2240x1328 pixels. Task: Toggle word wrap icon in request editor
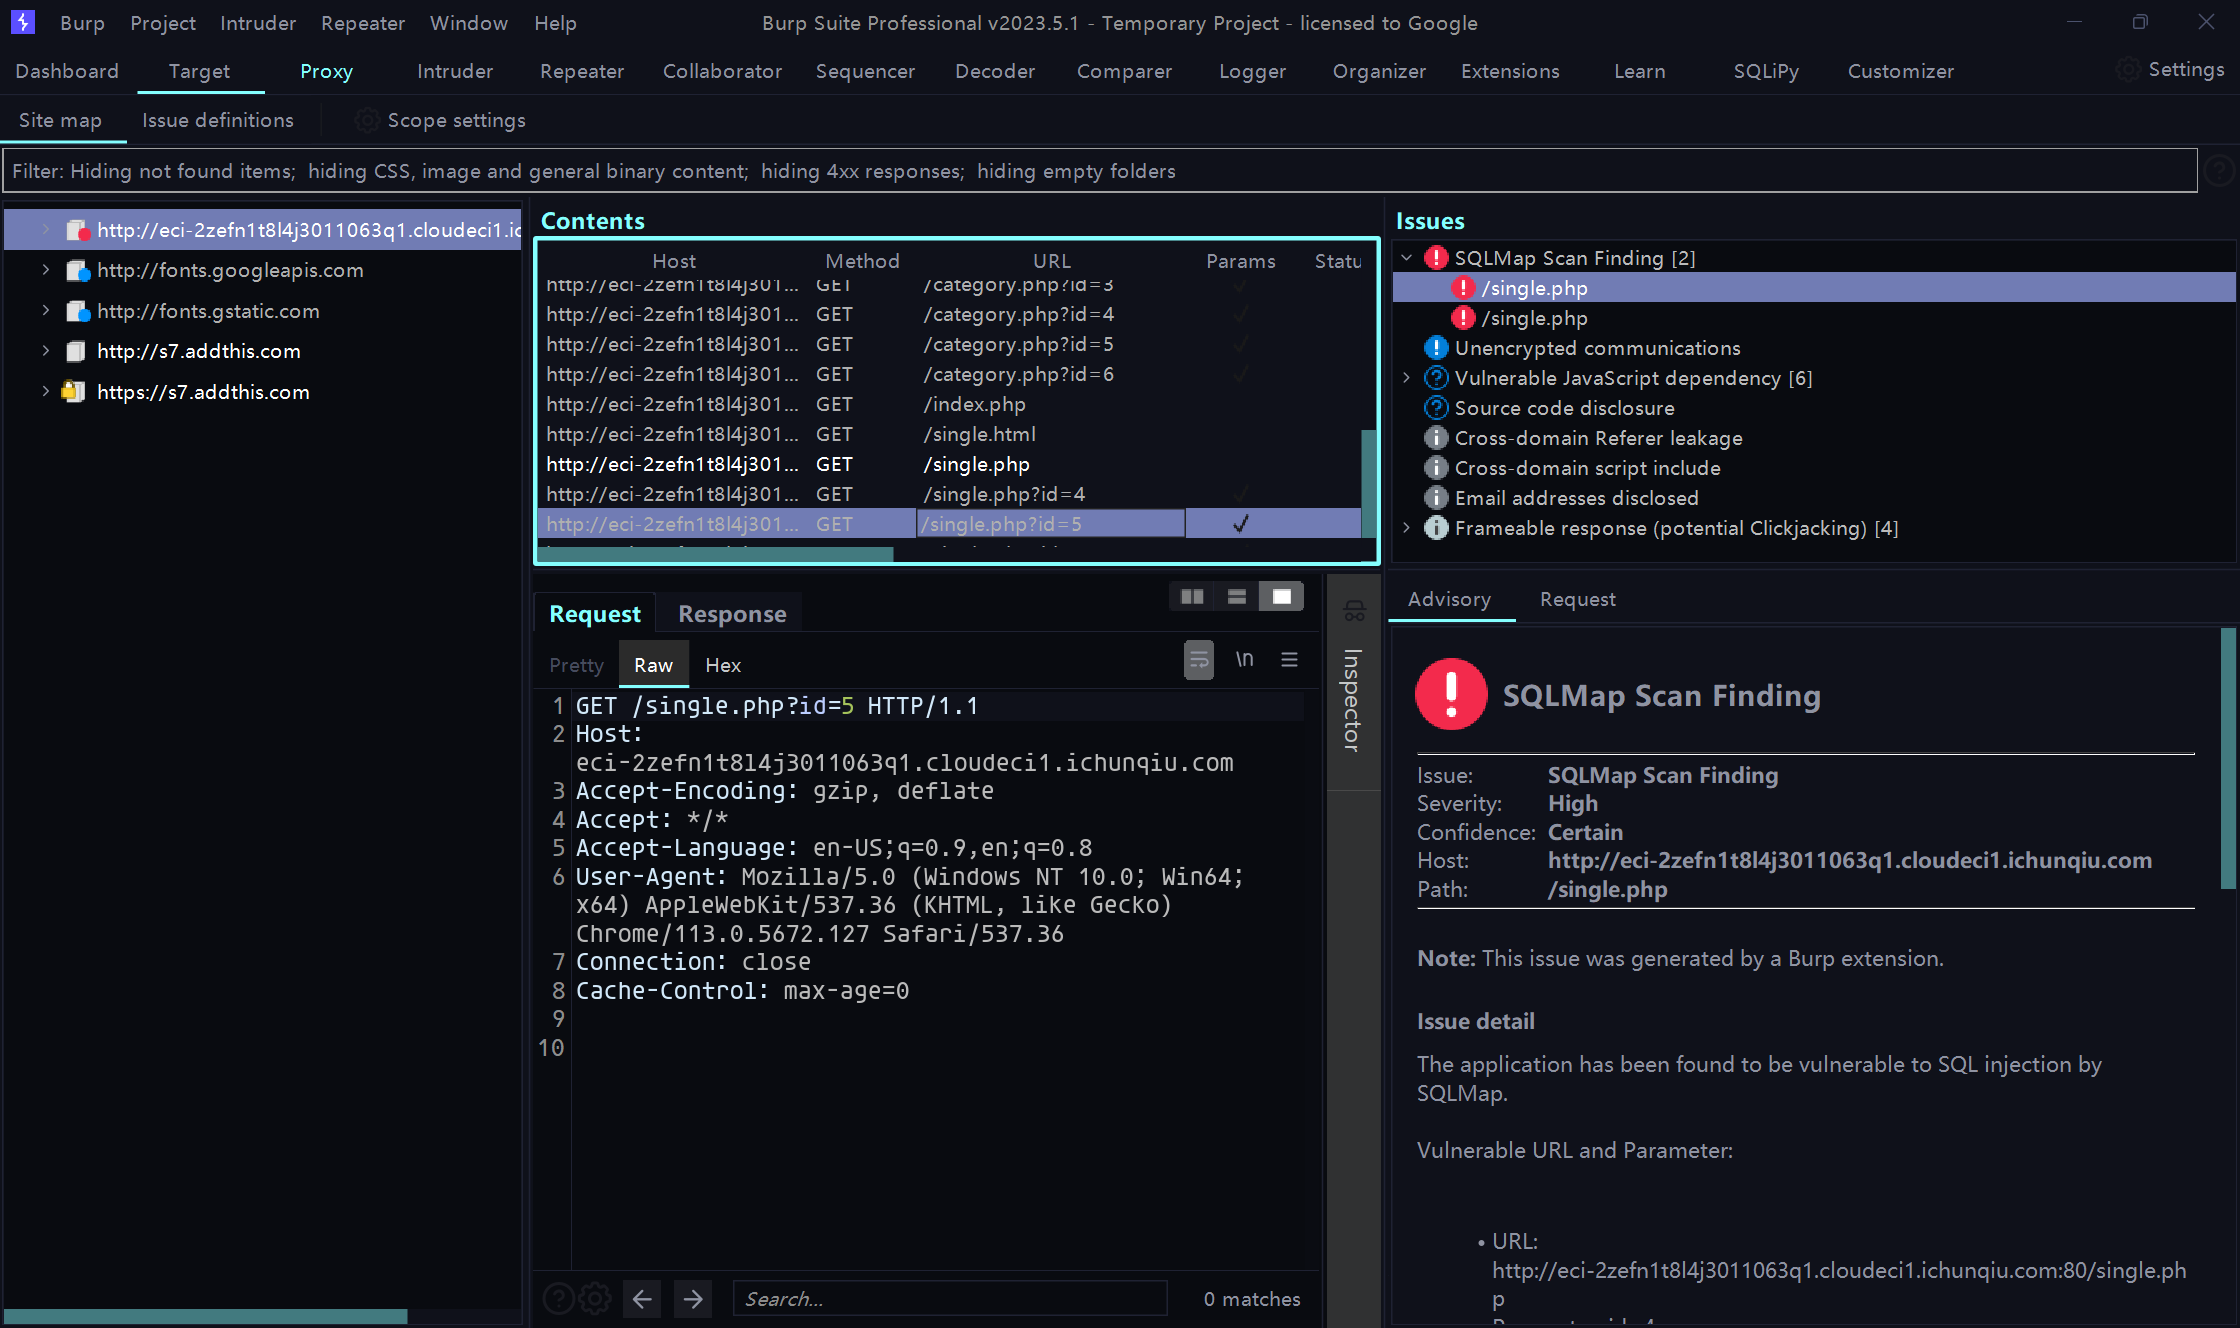(1199, 660)
